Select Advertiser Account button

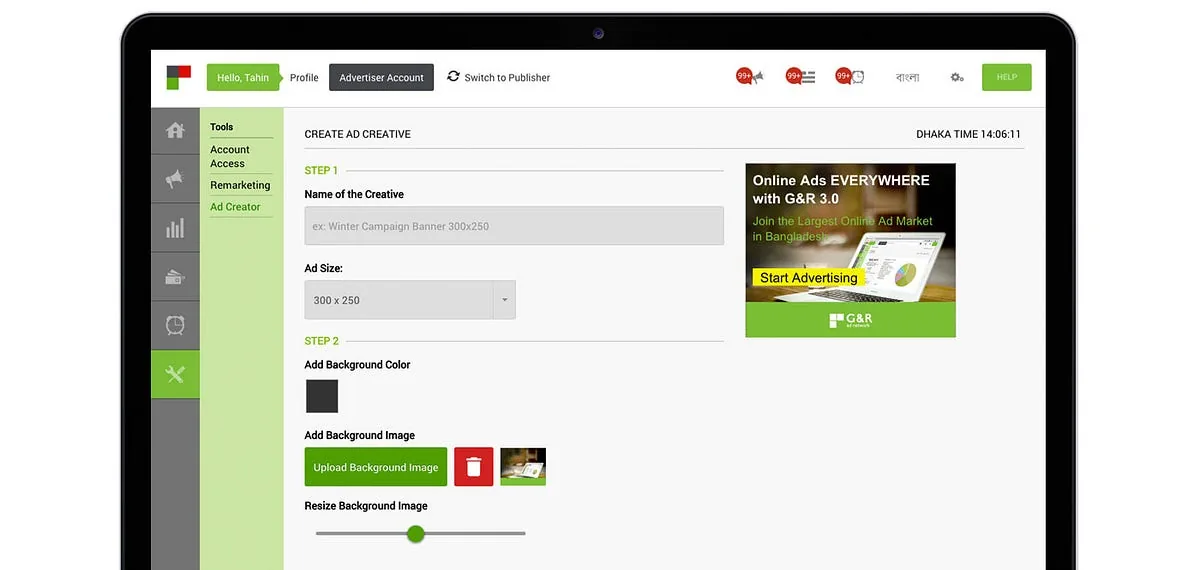(x=381, y=78)
